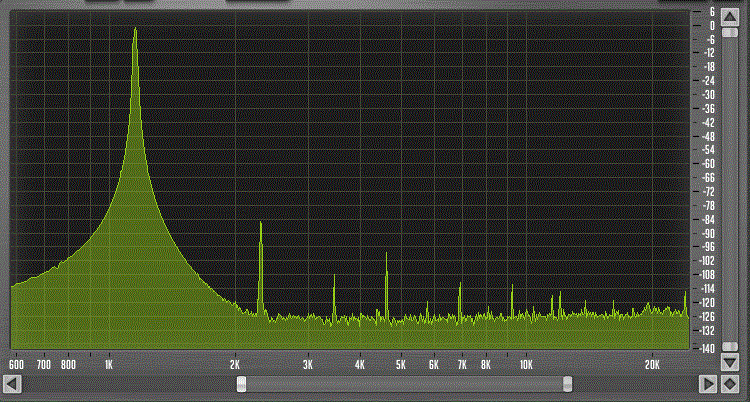Click the -84 dB scale label
Image resolution: width=750 pixels, height=402 pixels.
[x=708, y=219]
